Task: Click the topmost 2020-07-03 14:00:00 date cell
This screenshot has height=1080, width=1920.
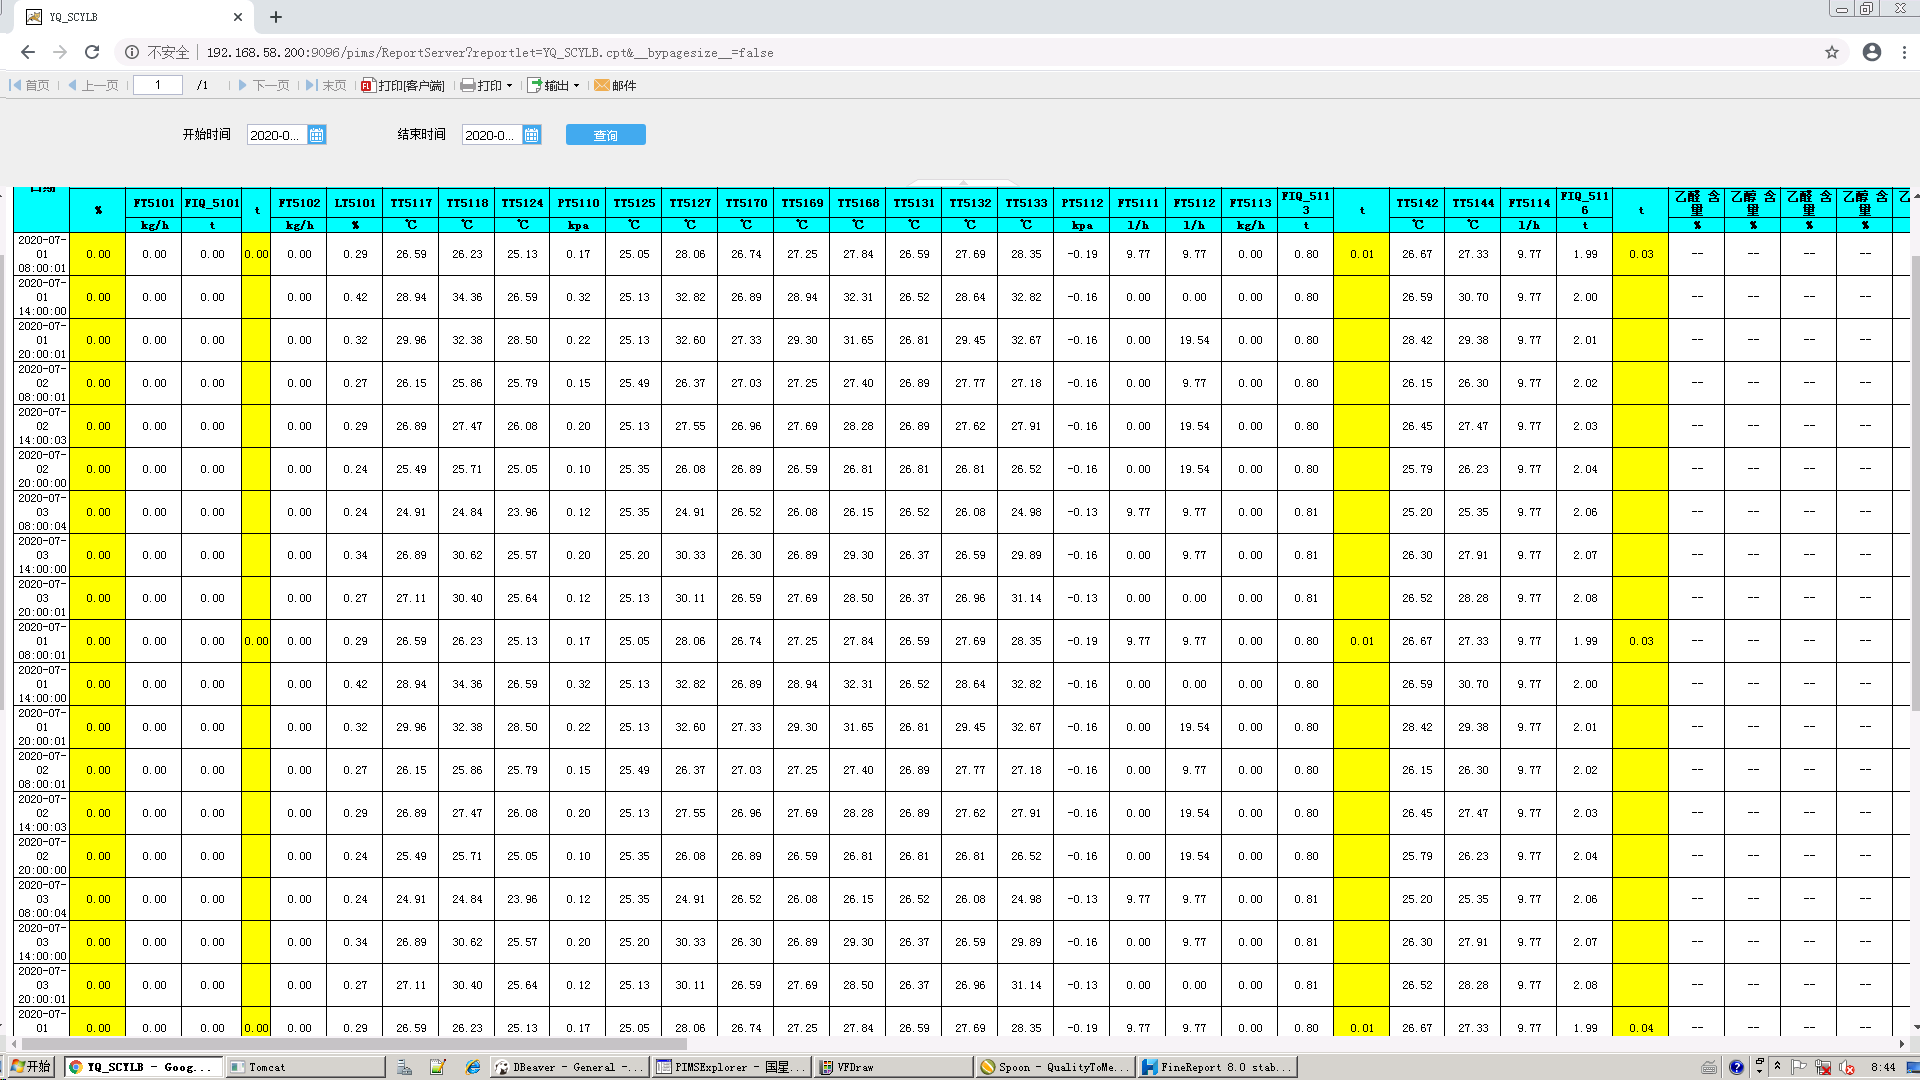Action: tap(42, 555)
